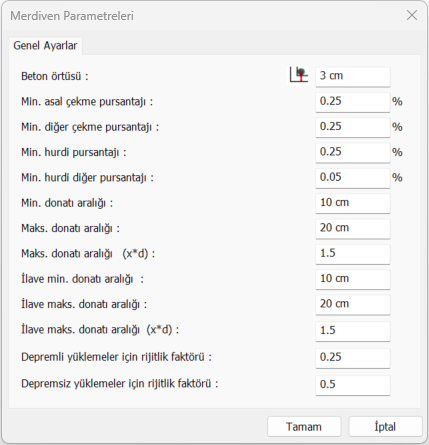Click the Min. hurdi diğer pursantajı field
Image resolution: width=429 pixels, height=445 pixels.
[353, 178]
